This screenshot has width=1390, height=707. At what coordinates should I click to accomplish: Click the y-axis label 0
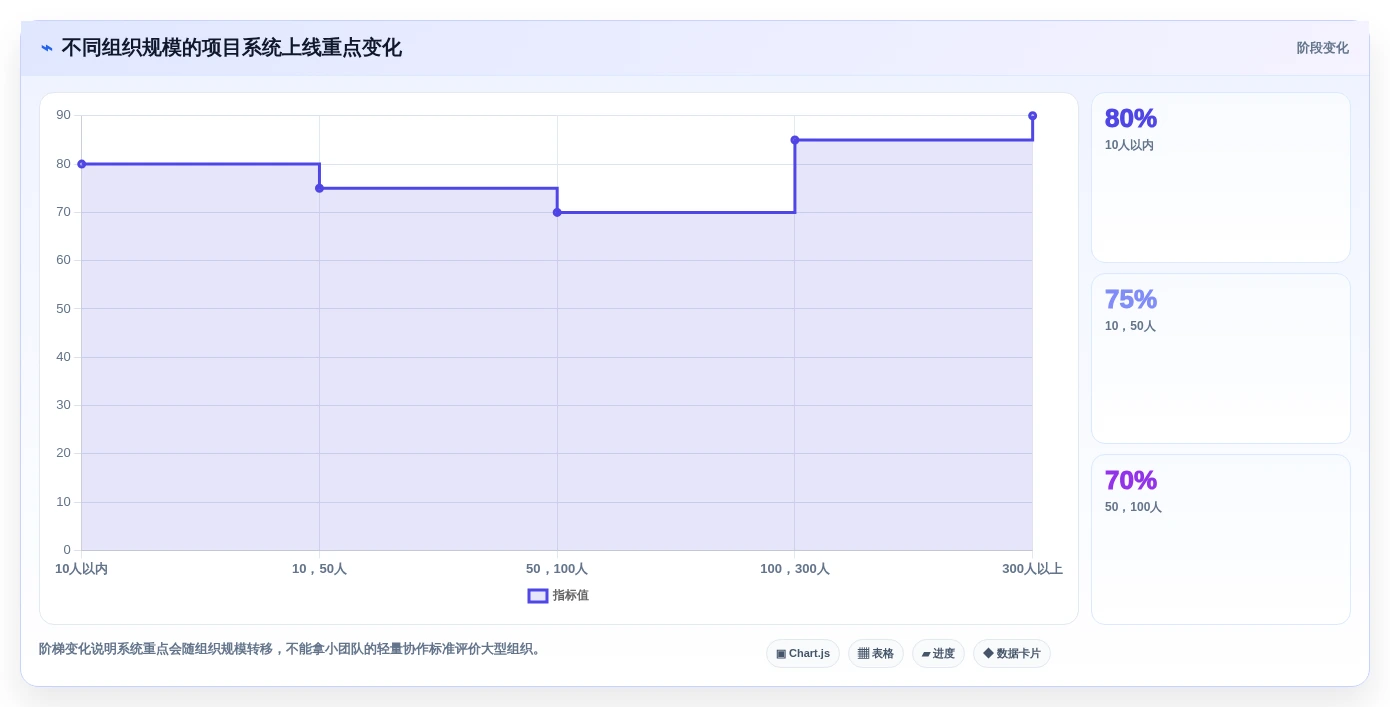pyautogui.click(x=67, y=550)
